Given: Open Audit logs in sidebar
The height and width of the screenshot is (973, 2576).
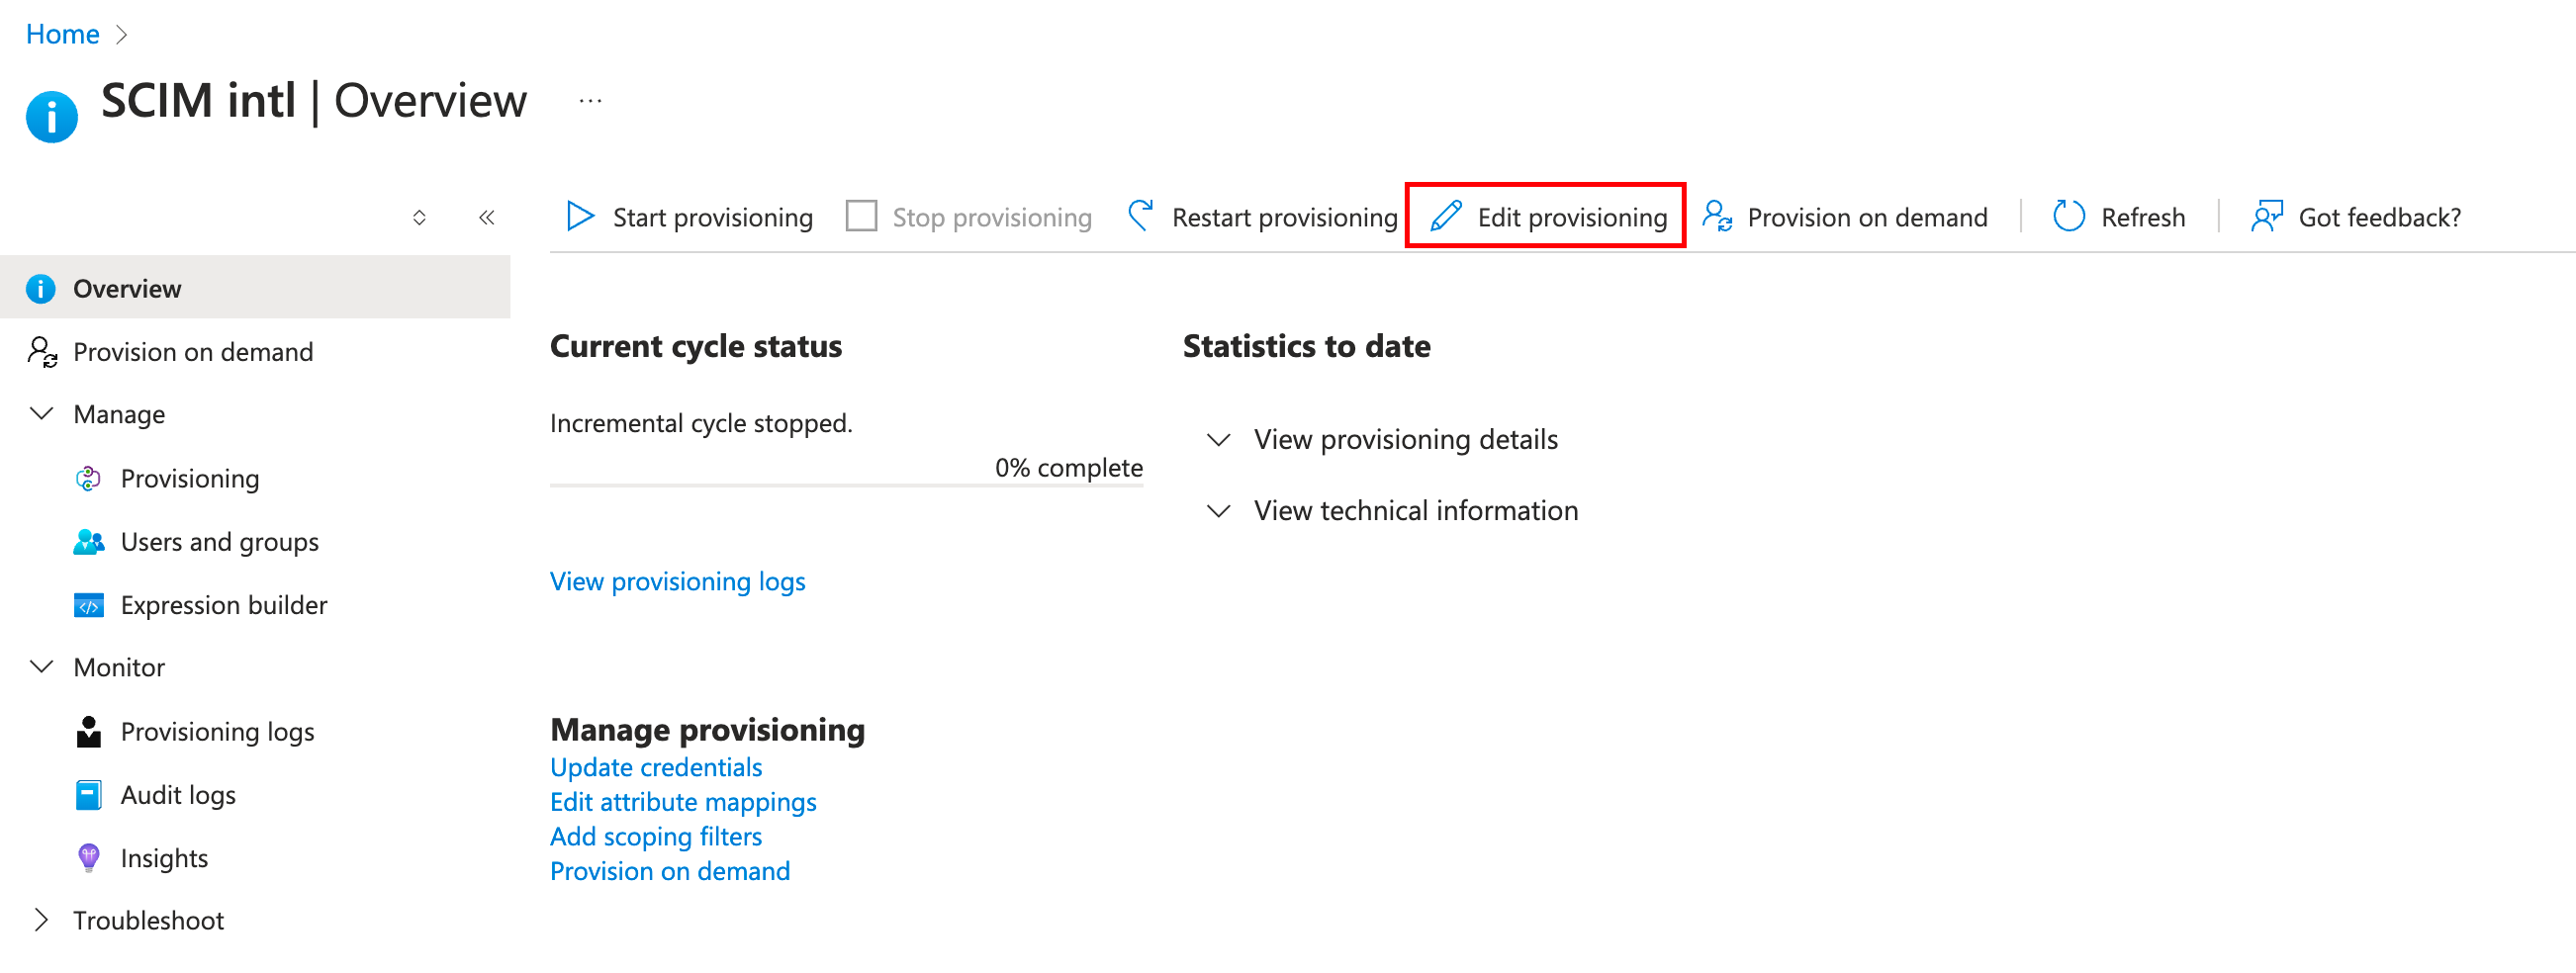Looking at the screenshot, I should point(178,795).
